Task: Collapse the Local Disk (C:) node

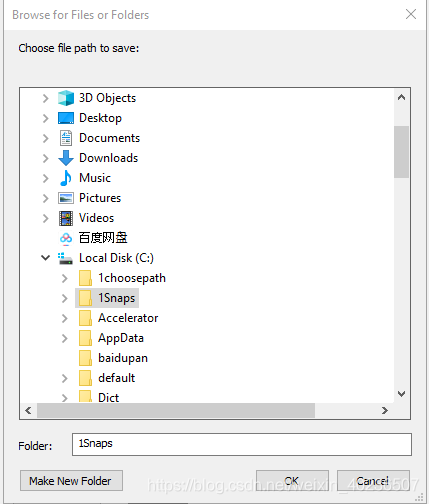Action: 46,258
